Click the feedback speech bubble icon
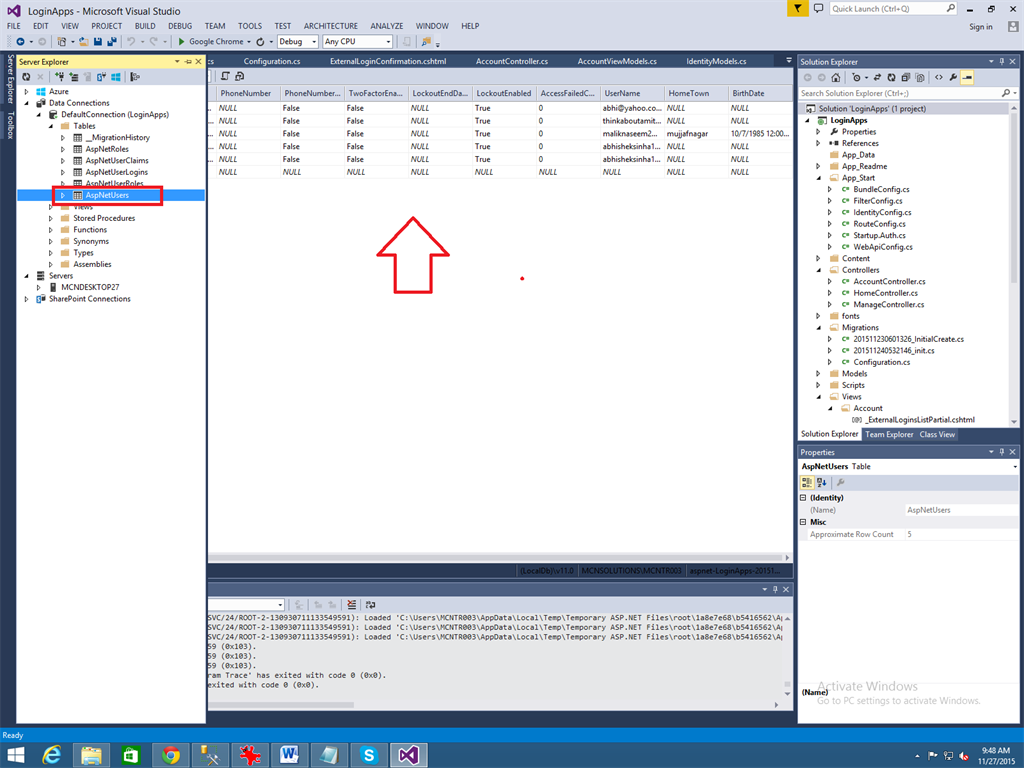Screen dimensions: 1024x768 click(818, 8)
